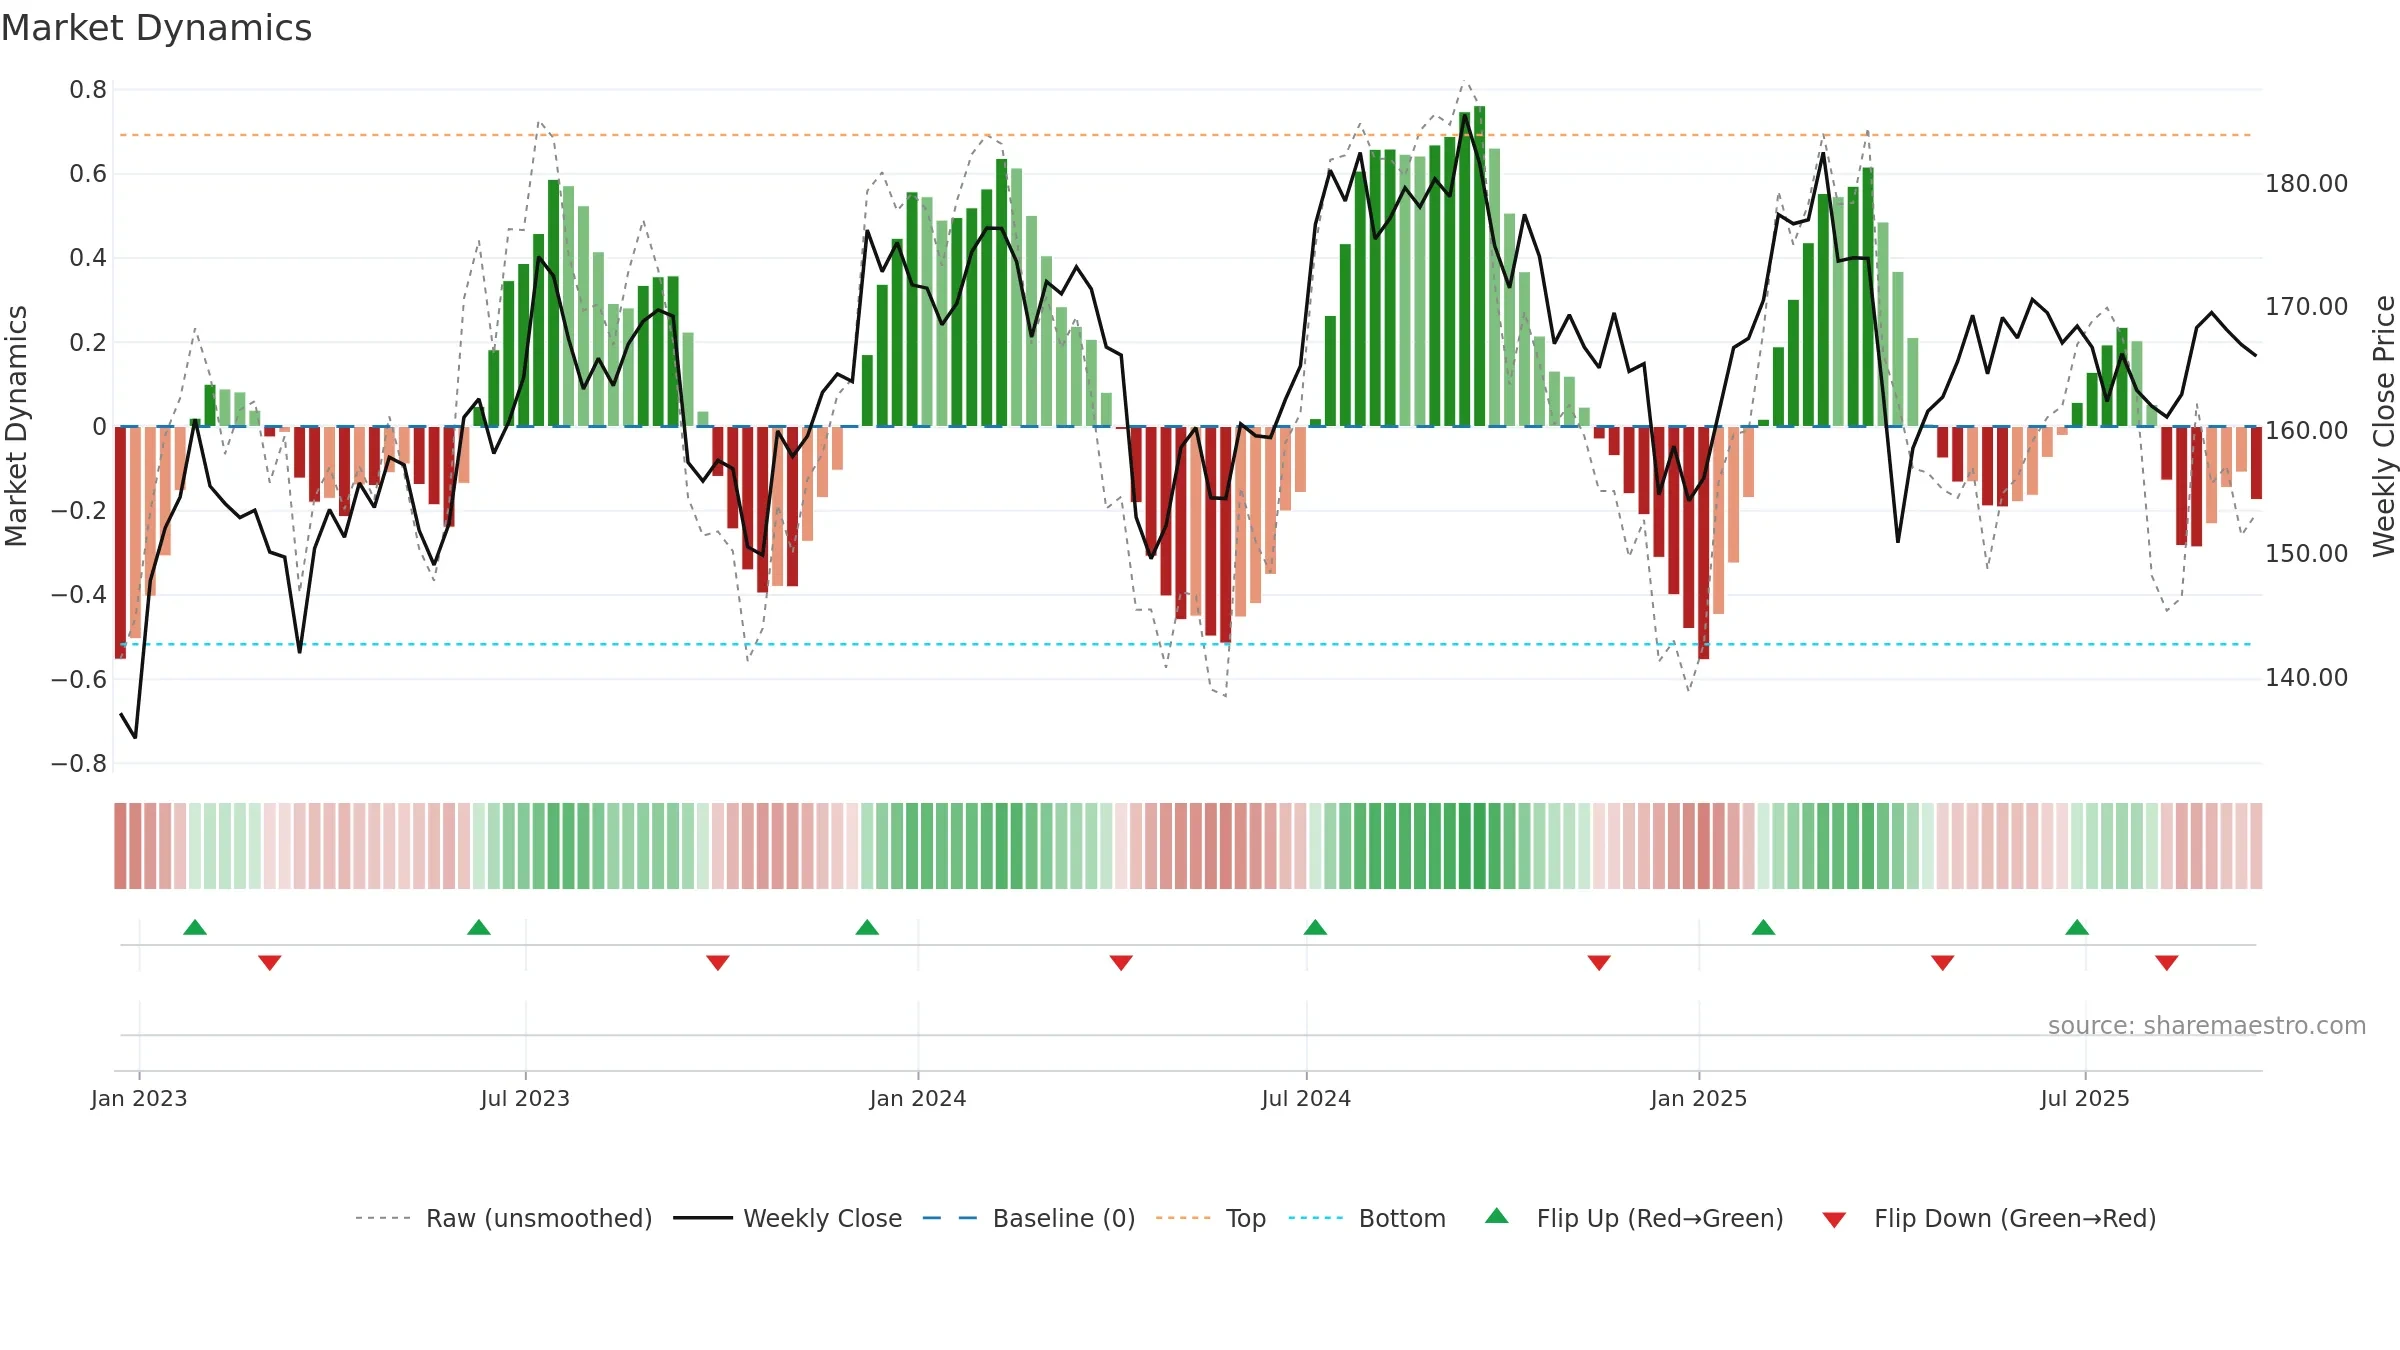Click the Flip Down triangle in spring 2024
2400x1350 pixels.
tap(1121, 963)
